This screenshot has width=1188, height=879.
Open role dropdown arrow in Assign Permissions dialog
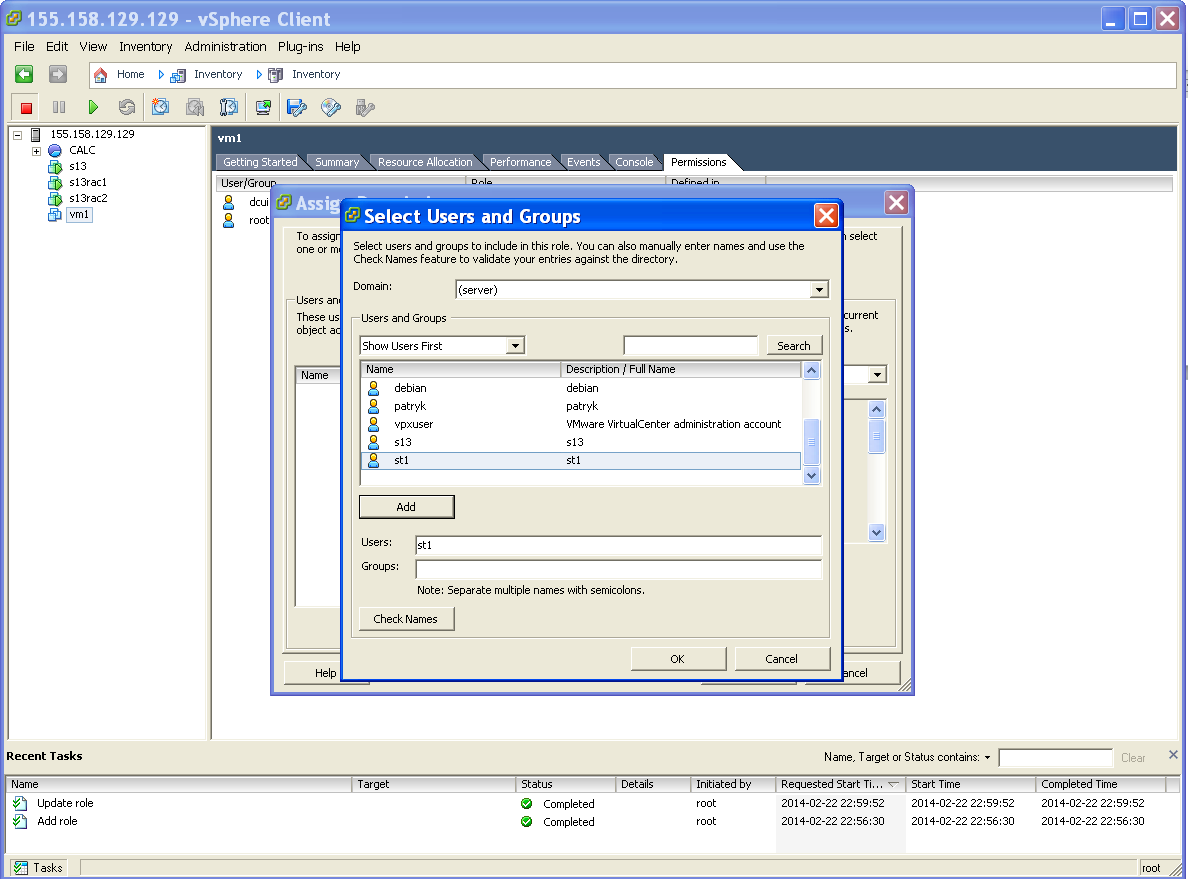coord(877,374)
